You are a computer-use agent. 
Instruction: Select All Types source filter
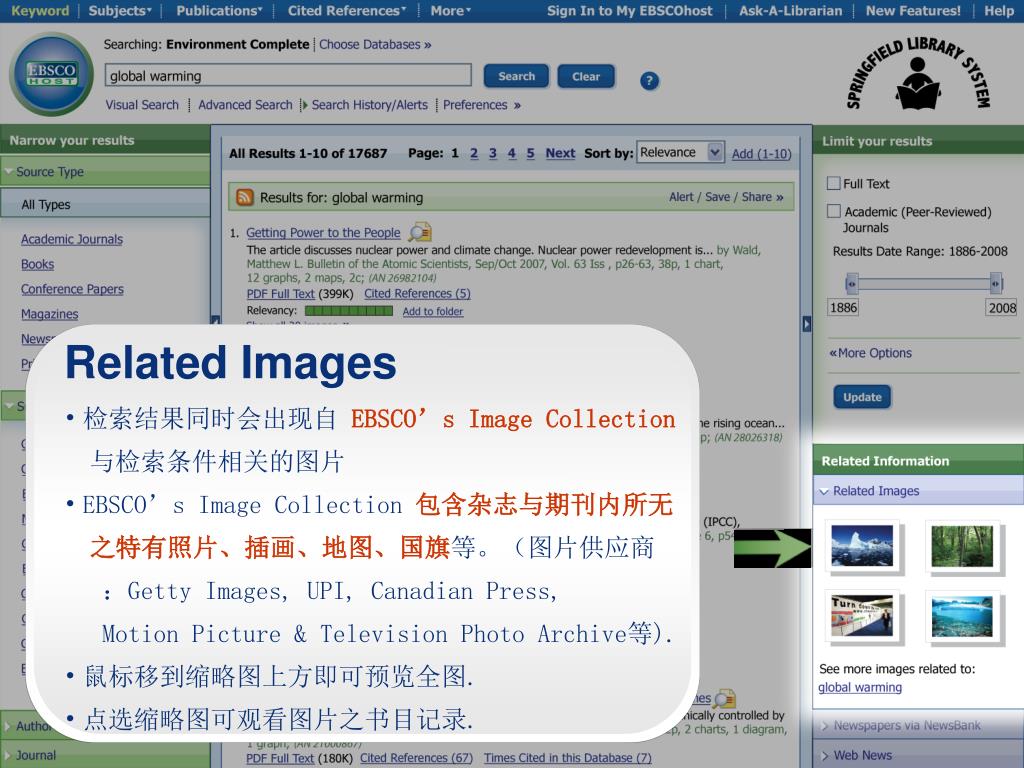(104, 204)
